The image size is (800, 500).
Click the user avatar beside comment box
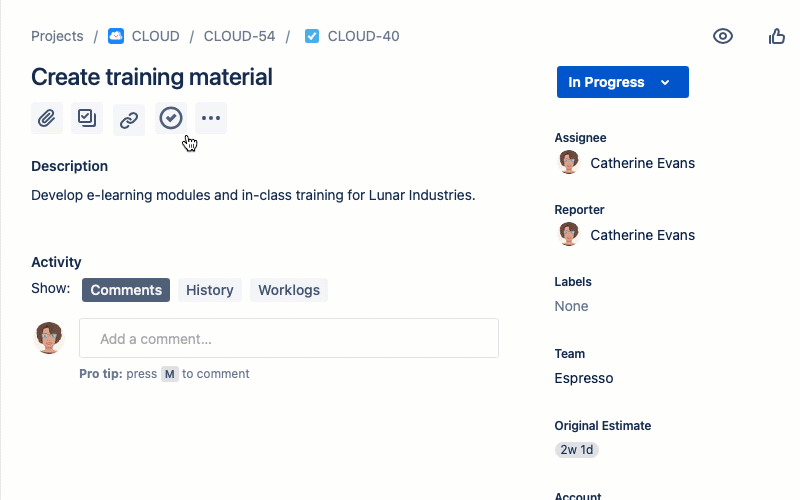pos(49,338)
